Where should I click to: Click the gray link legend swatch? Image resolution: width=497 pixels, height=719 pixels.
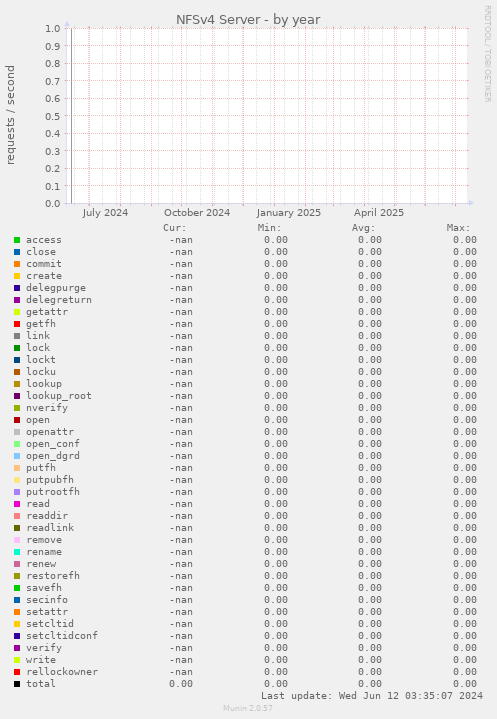point(17,336)
